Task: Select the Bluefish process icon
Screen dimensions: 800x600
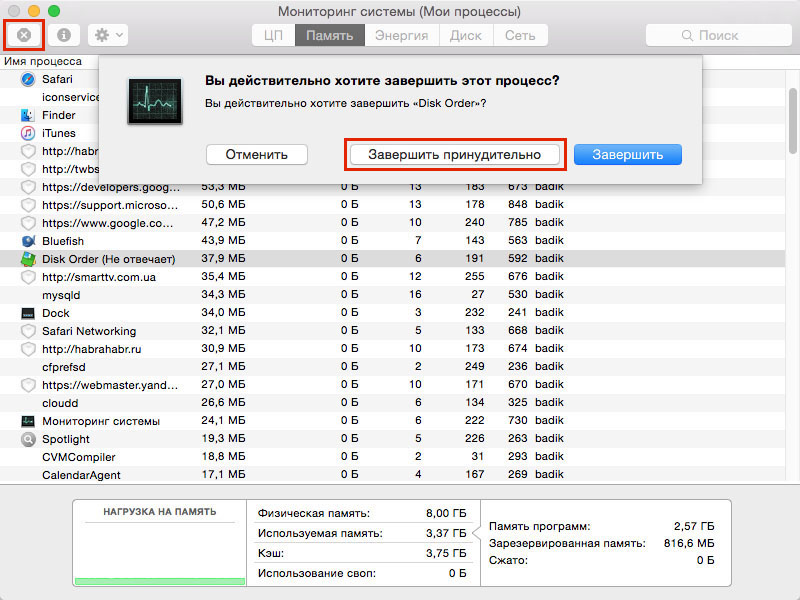Action: click(x=28, y=241)
